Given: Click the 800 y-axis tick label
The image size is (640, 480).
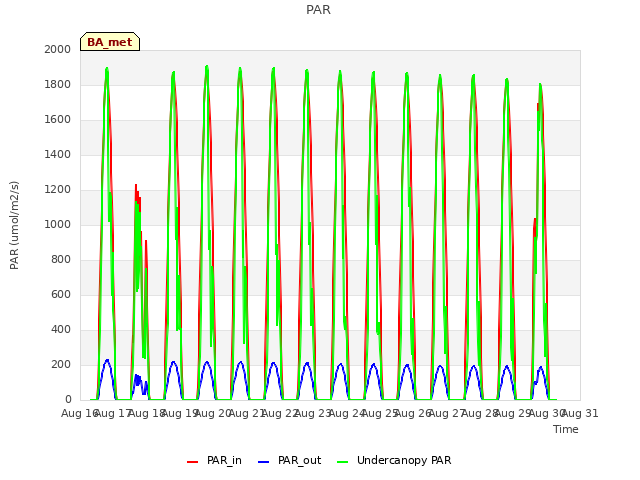Looking at the screenshot, I should point(61,260).
